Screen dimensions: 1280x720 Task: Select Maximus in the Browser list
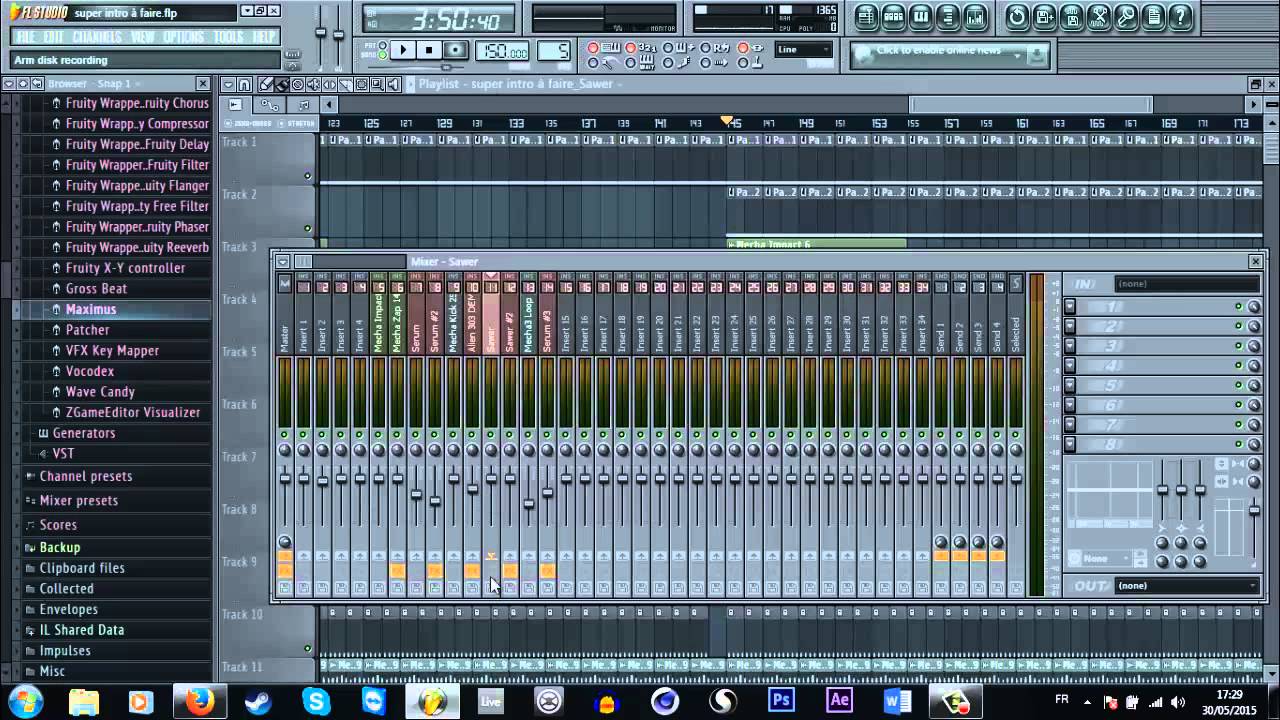[x=91, y=309]
